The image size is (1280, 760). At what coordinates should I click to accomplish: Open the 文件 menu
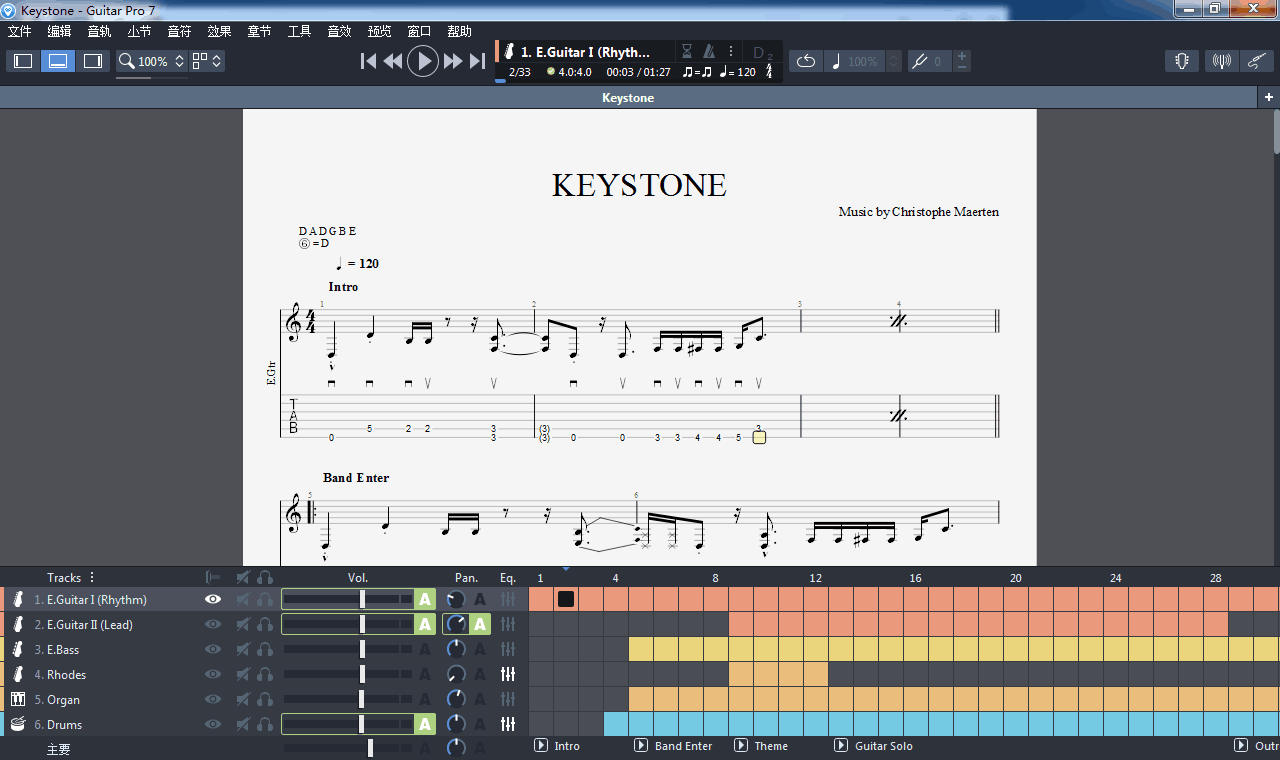(20, 31)
